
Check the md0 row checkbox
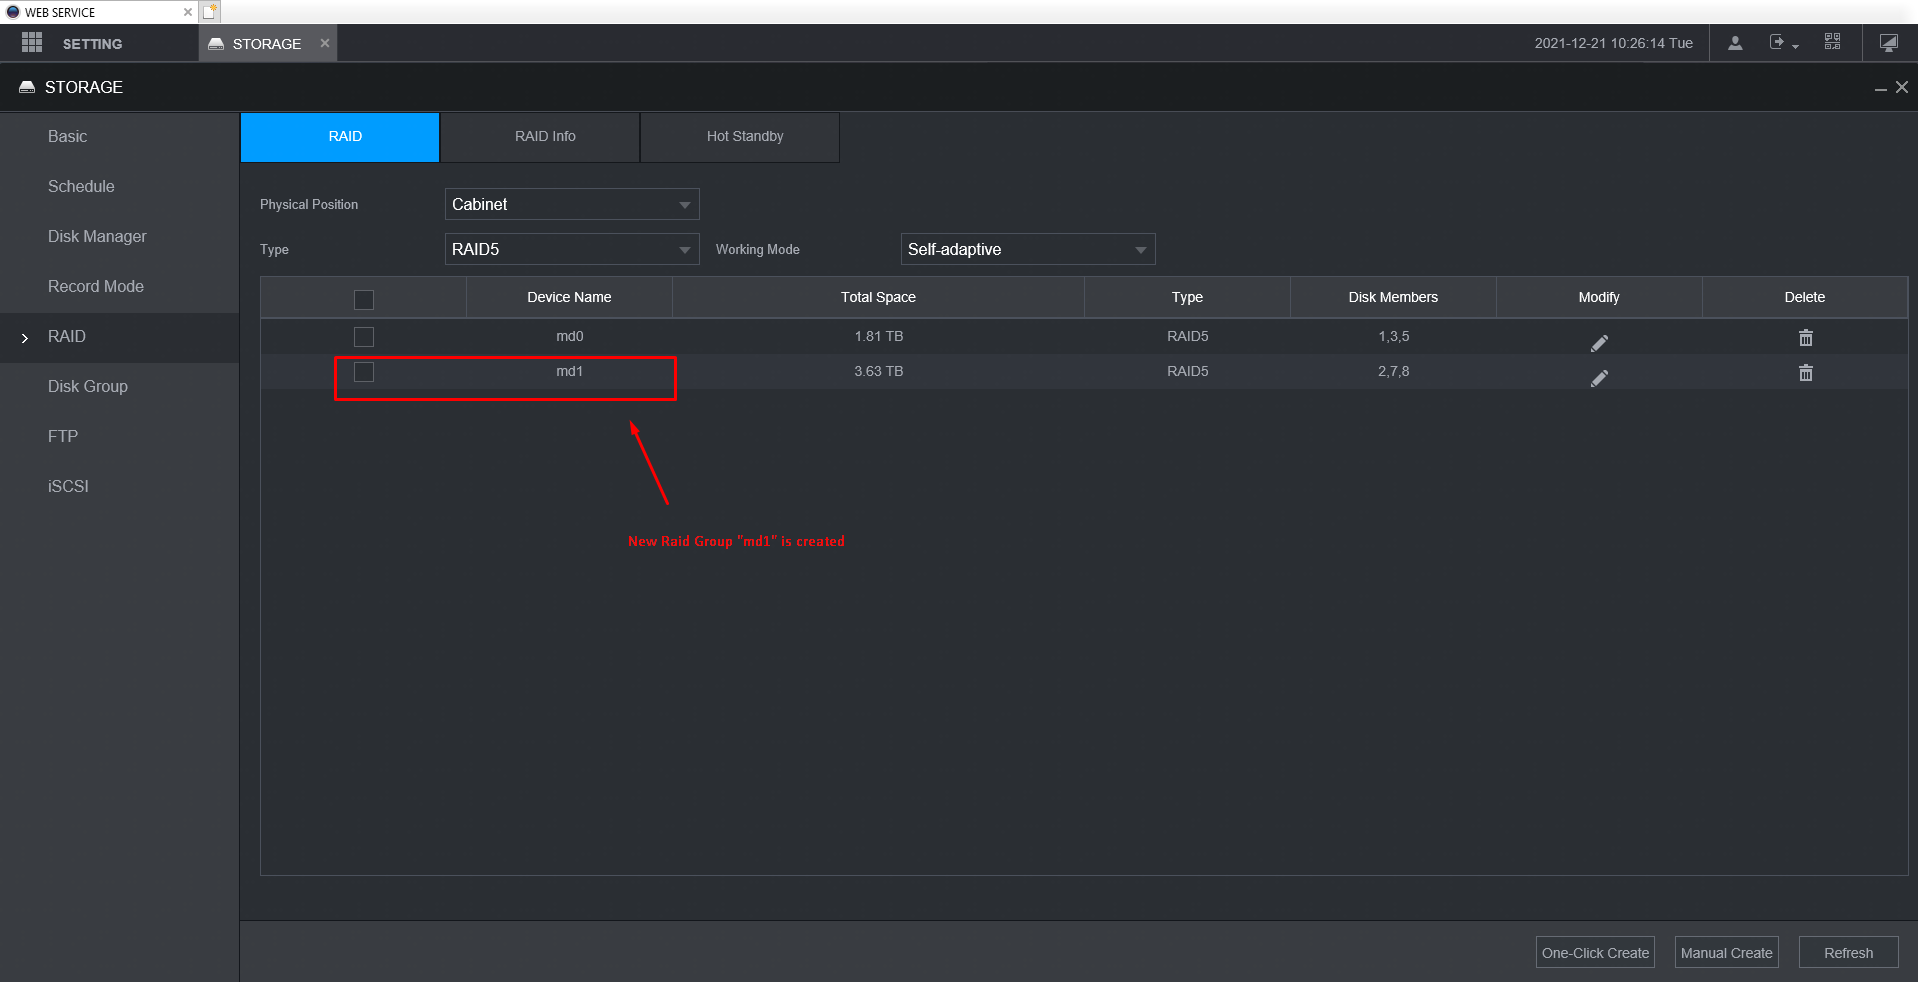coord(364,337)
